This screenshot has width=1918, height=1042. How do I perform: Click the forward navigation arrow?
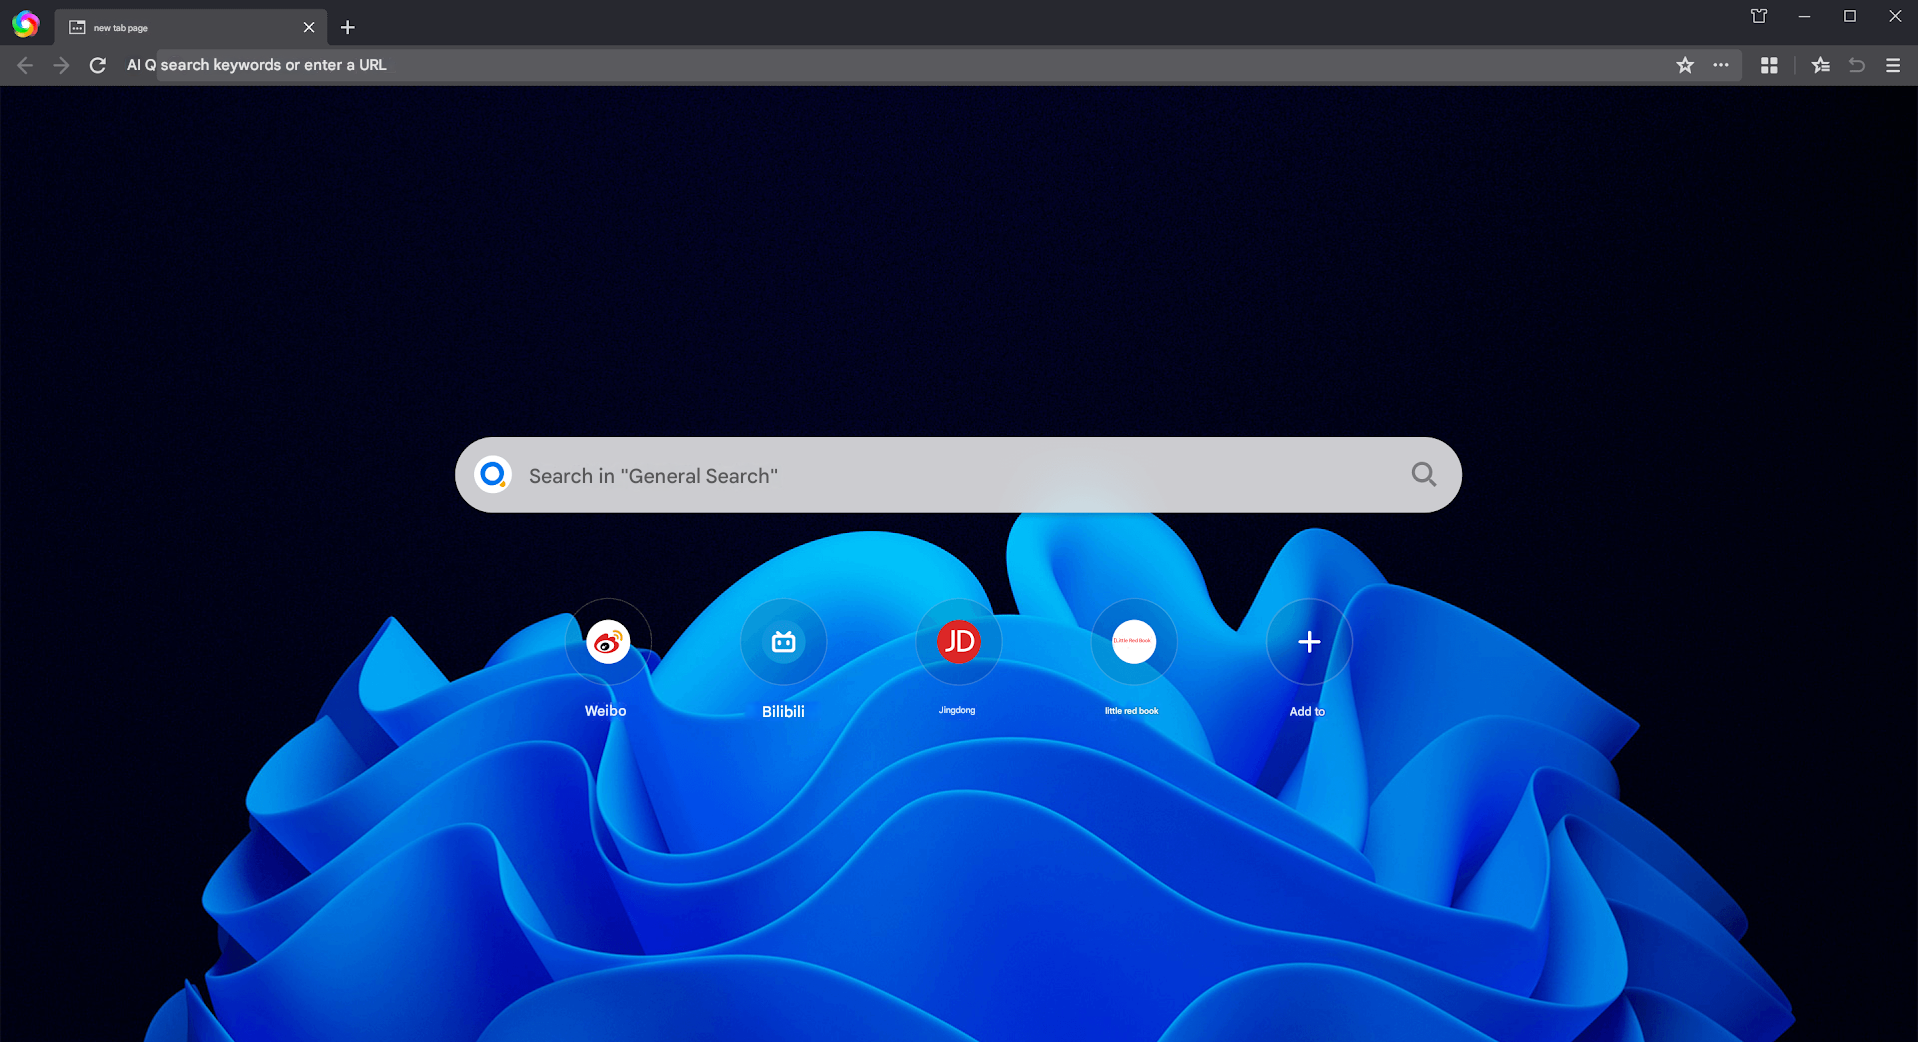tap(60, 65)
